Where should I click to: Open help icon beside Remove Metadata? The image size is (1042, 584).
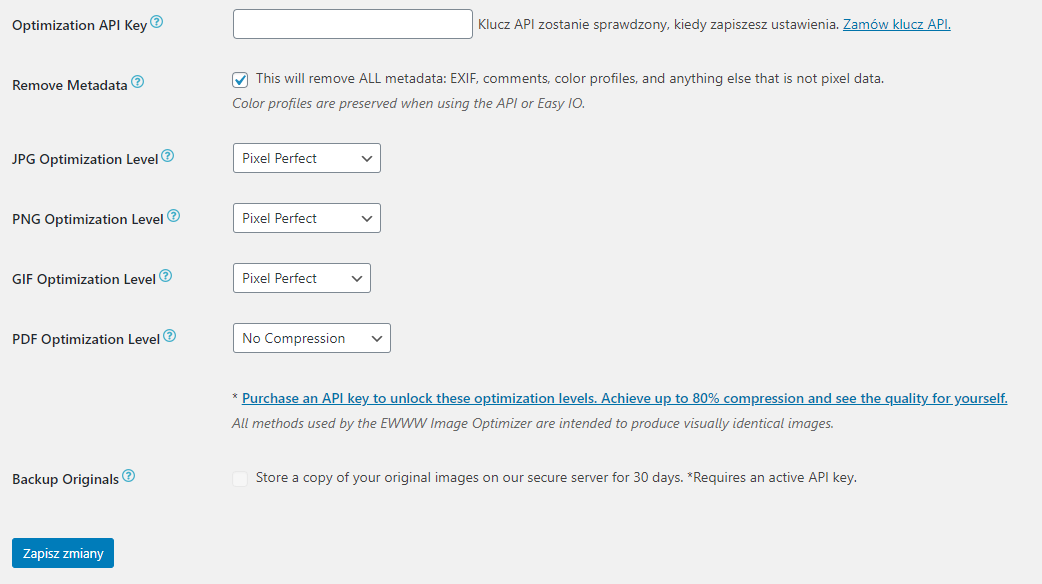(x=138, y=83)
